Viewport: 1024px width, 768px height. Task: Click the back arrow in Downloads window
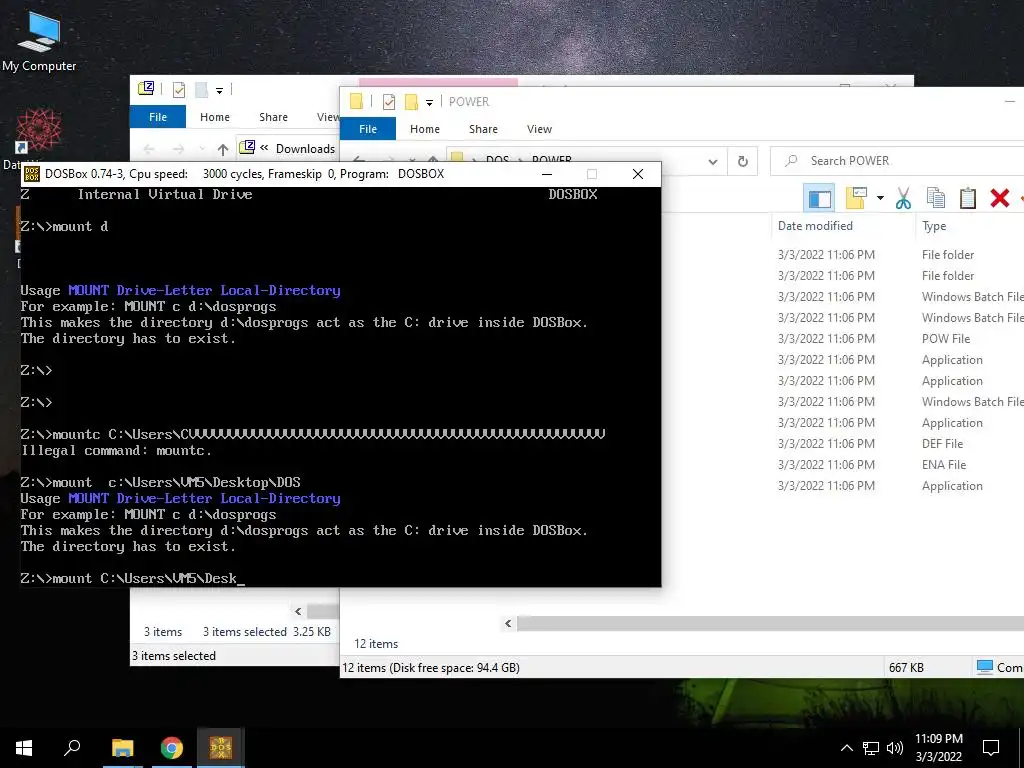pos(149,149)
